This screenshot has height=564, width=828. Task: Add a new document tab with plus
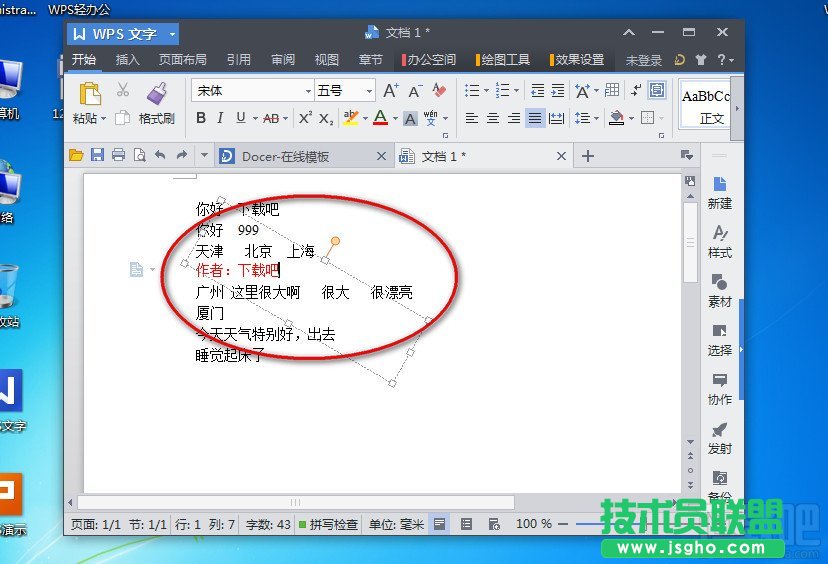[588, 156]
